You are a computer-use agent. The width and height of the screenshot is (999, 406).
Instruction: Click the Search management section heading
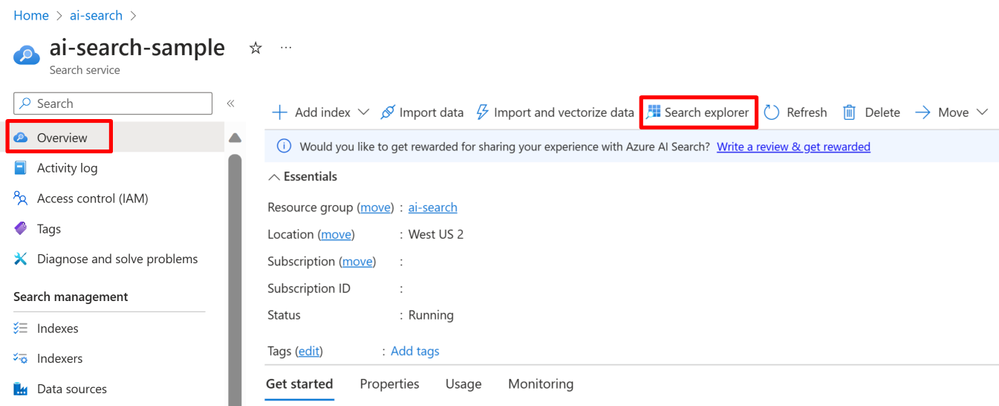[x=71, y=297]
